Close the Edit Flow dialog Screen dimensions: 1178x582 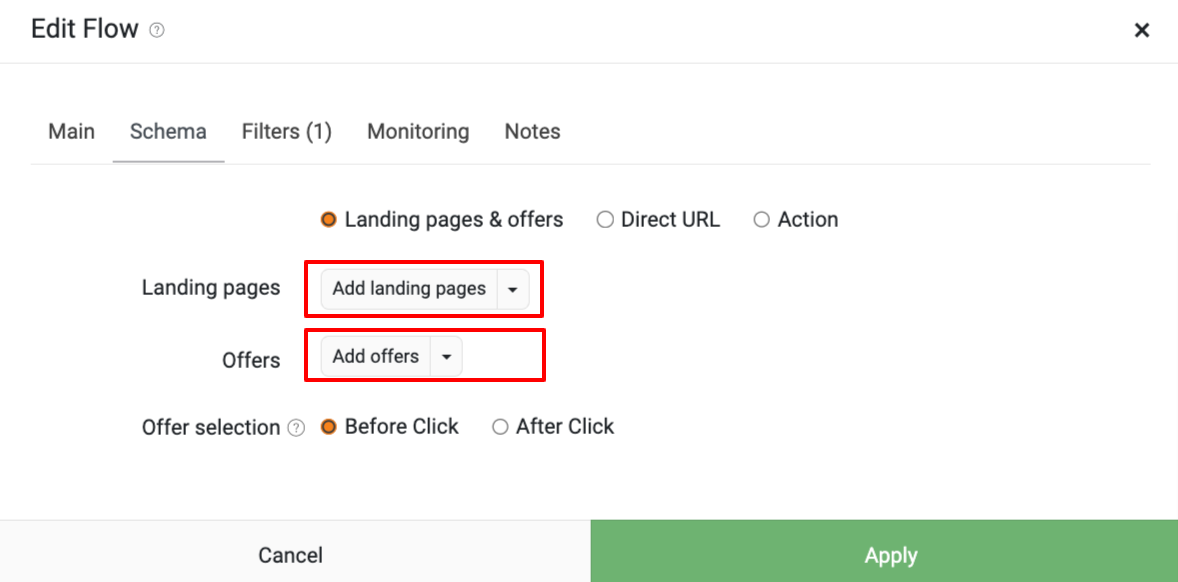pyautogui.click(x=1141, y=31)
